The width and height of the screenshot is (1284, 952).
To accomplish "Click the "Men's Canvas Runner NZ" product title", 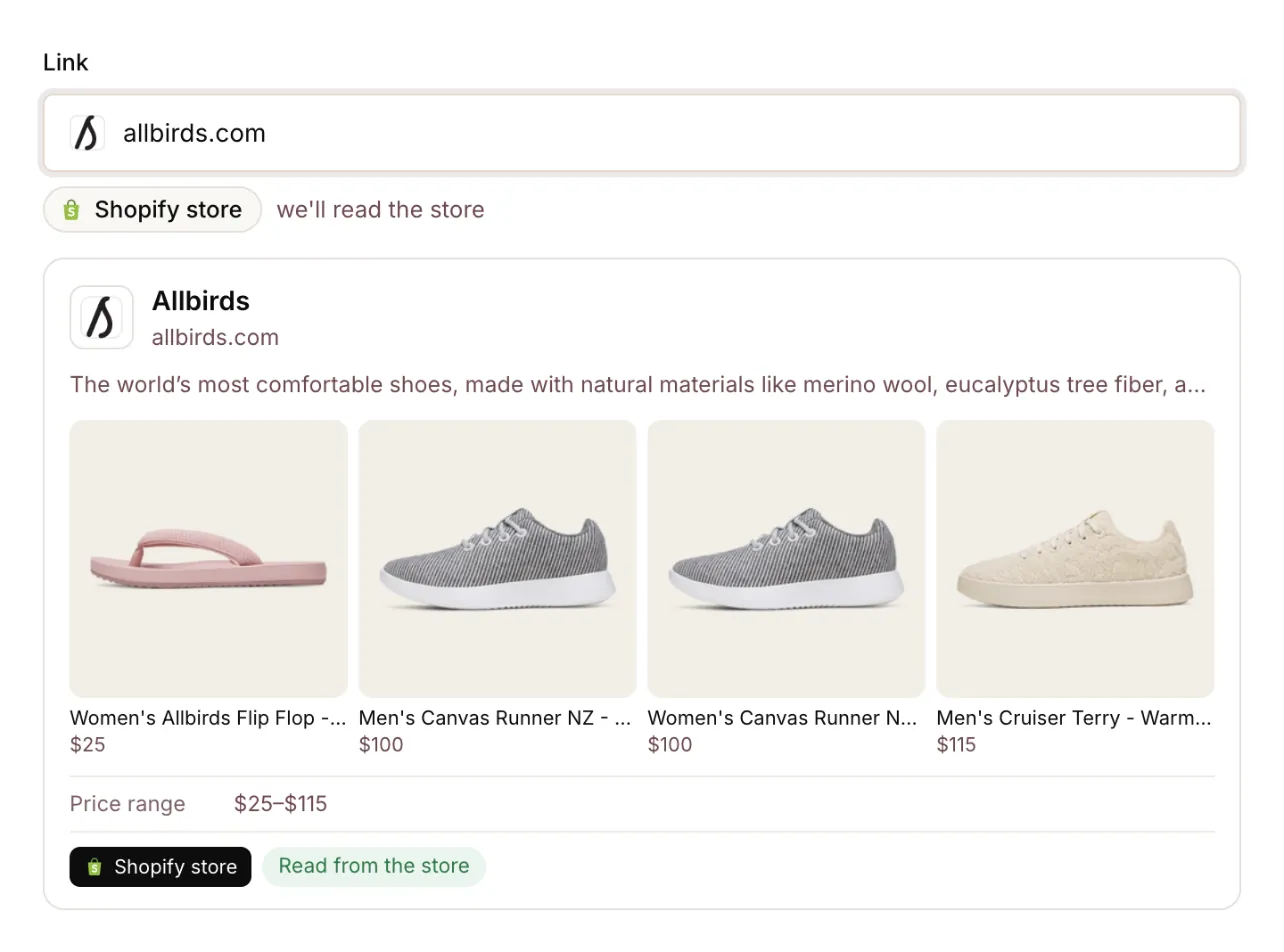I will click(x=495, y=718).
